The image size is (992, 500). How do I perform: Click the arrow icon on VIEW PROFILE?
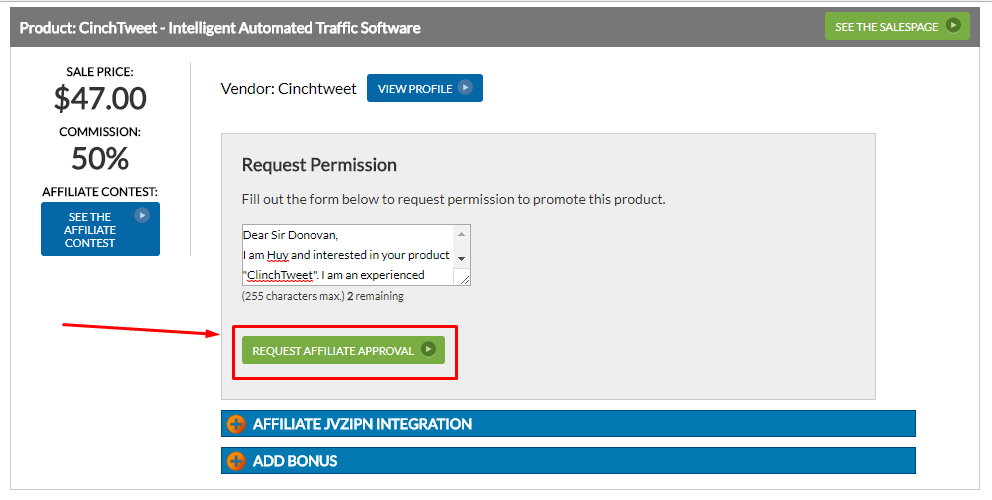pyautogui.click(x=465, y=87)
